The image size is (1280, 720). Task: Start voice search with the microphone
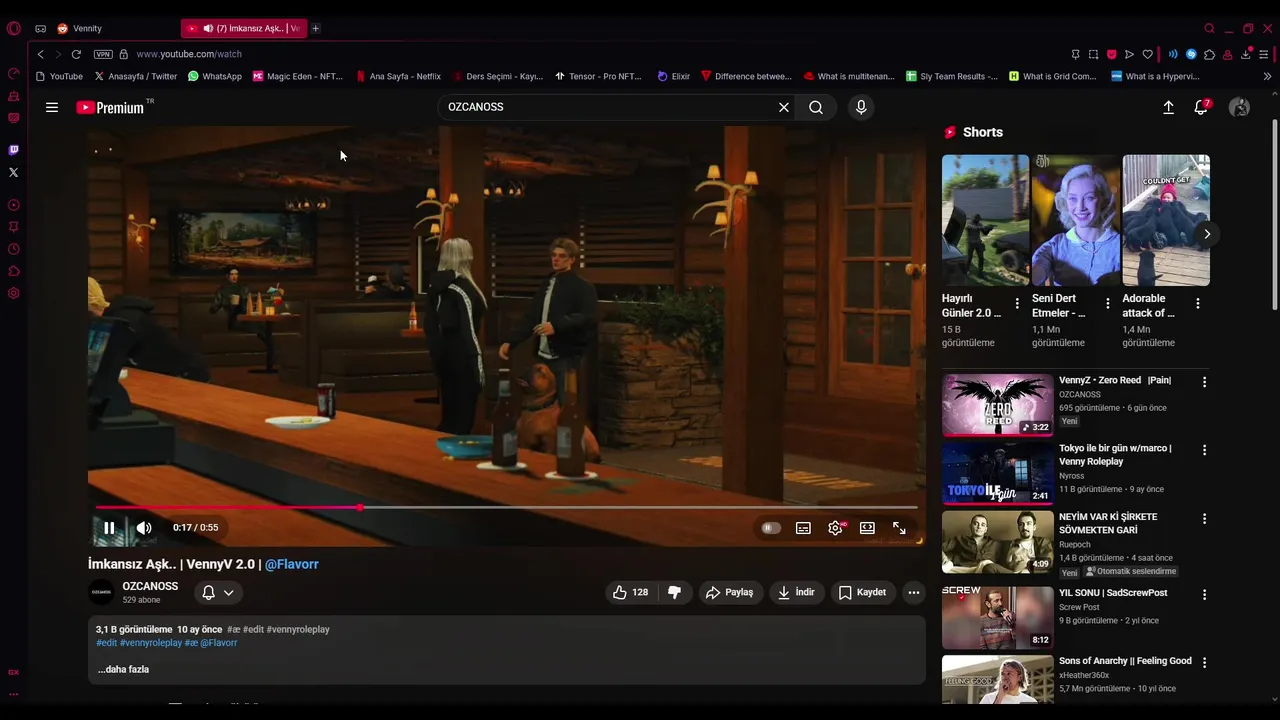point(861,107)
